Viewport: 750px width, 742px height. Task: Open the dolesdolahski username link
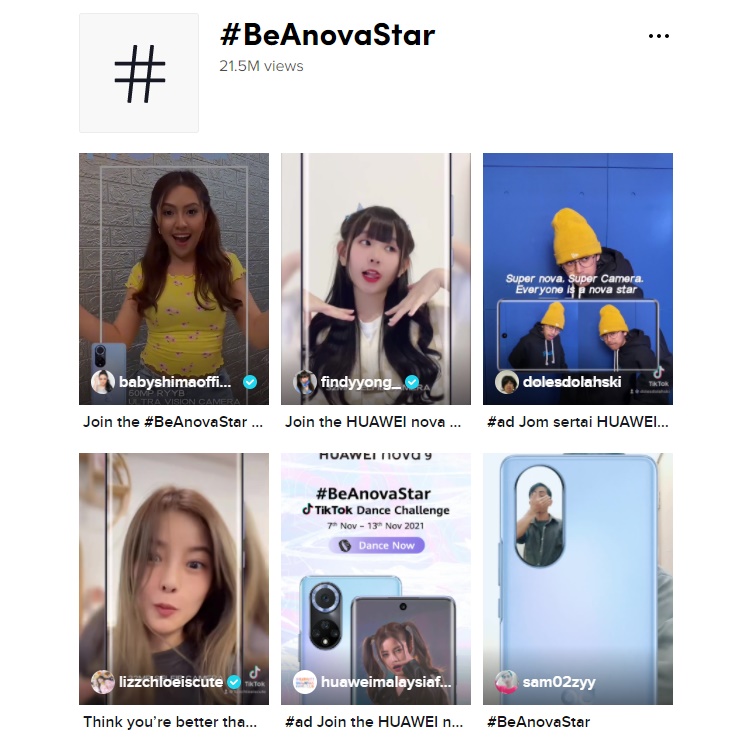click(x=572, y=382)
